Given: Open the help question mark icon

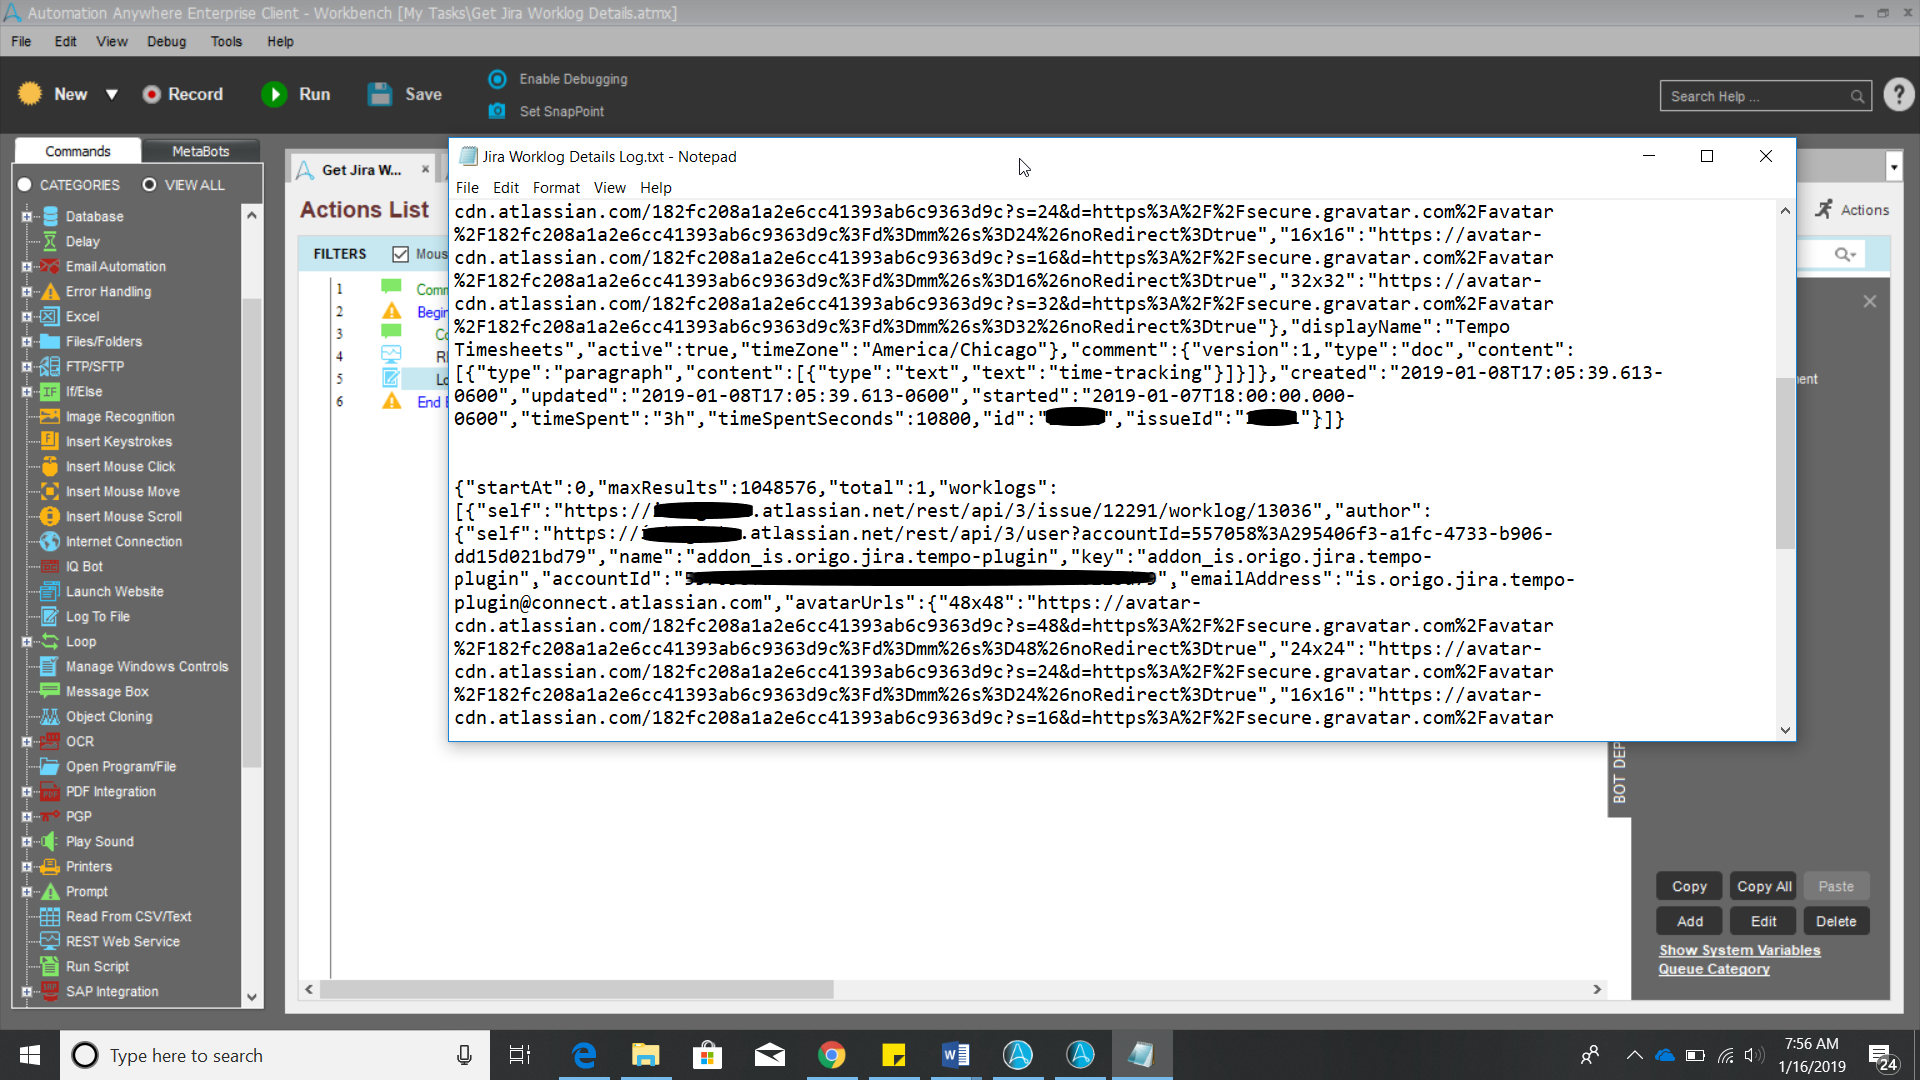Looking at the screenshot, I should (x=1898, y=95).
